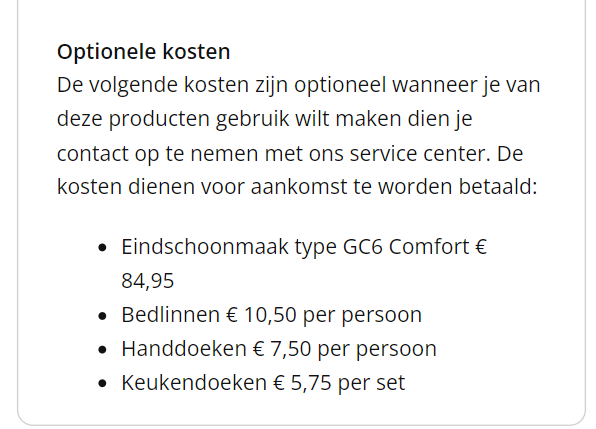The image size is (596, 429).
Task: Click the bullet before Keukendoeken
Action: [x=102, y=384]
